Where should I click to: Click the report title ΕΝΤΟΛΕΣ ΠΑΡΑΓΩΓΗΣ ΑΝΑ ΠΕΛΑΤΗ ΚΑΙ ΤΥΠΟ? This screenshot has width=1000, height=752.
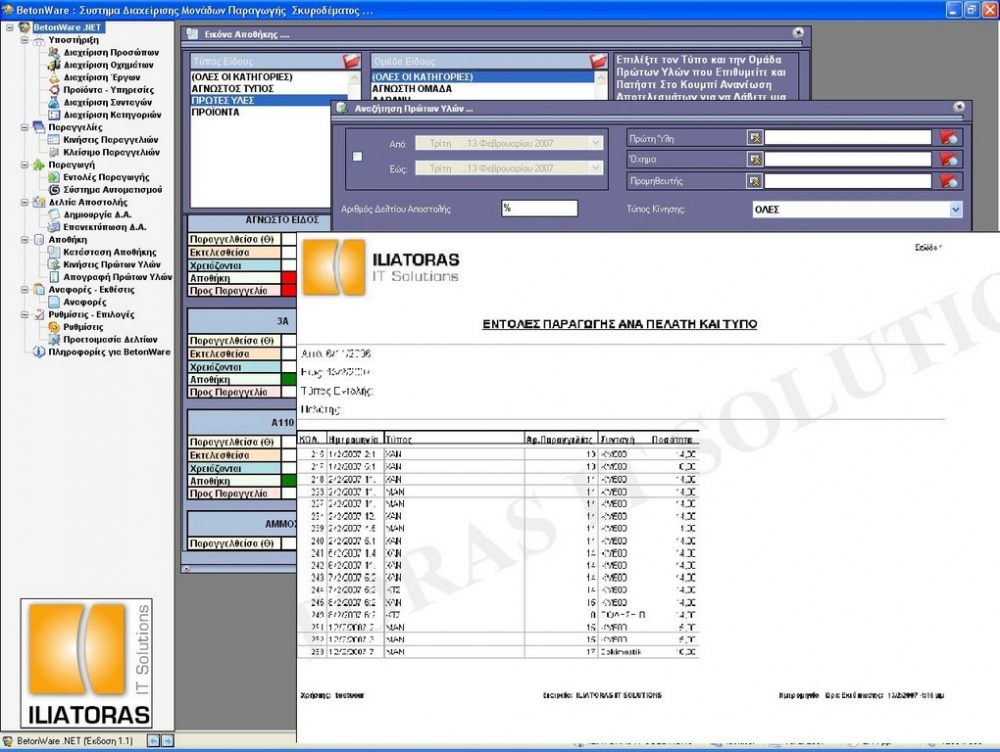[x=620, y=324]
